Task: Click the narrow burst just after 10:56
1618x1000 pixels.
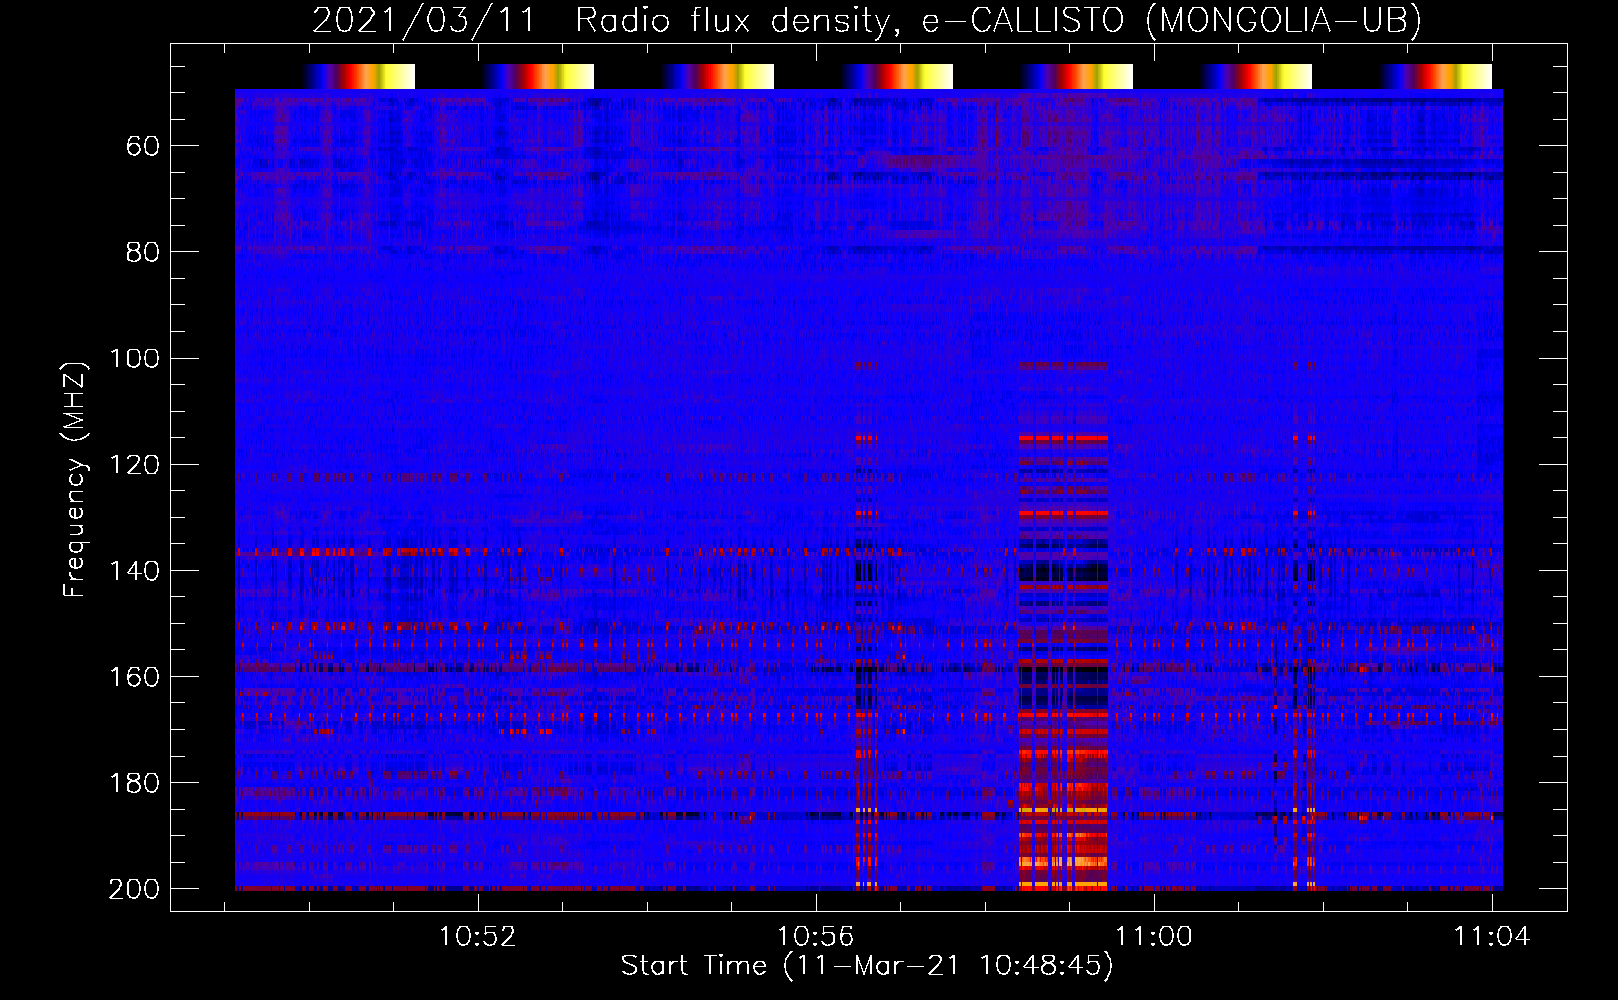Action: 866,625
